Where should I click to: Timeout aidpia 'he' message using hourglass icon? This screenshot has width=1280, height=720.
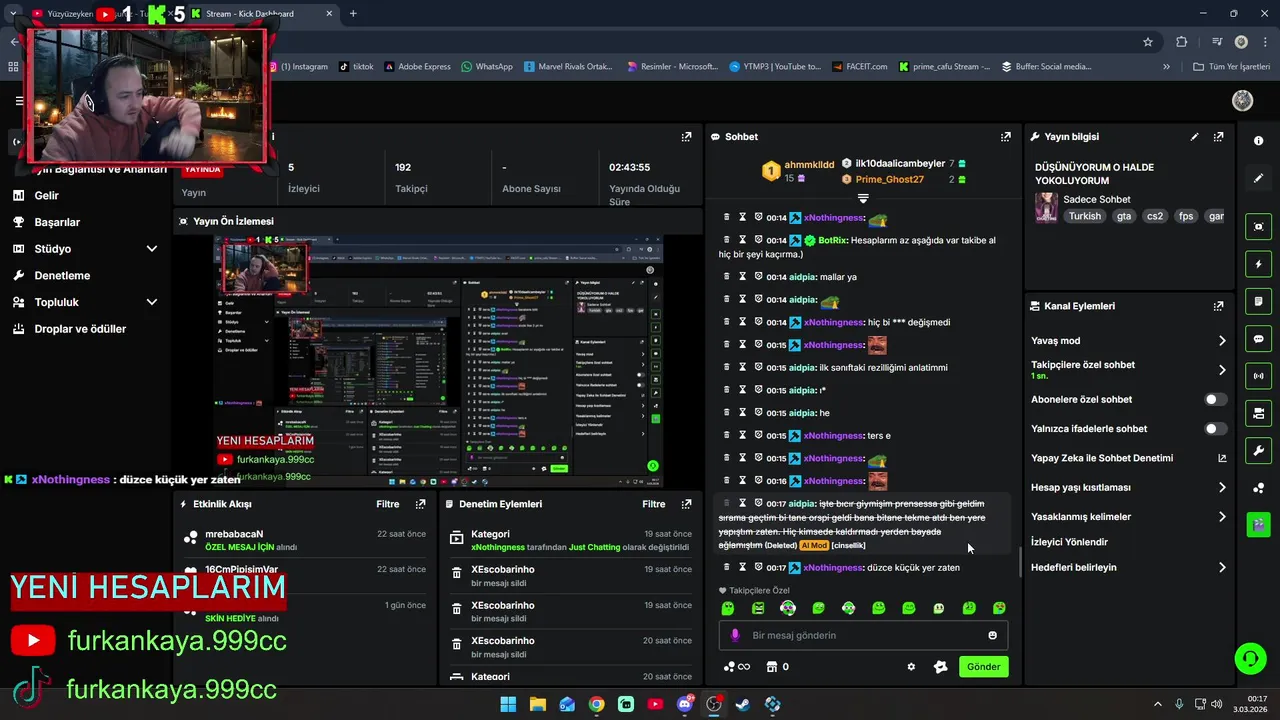pyautogui.click(x=743, y=413)
